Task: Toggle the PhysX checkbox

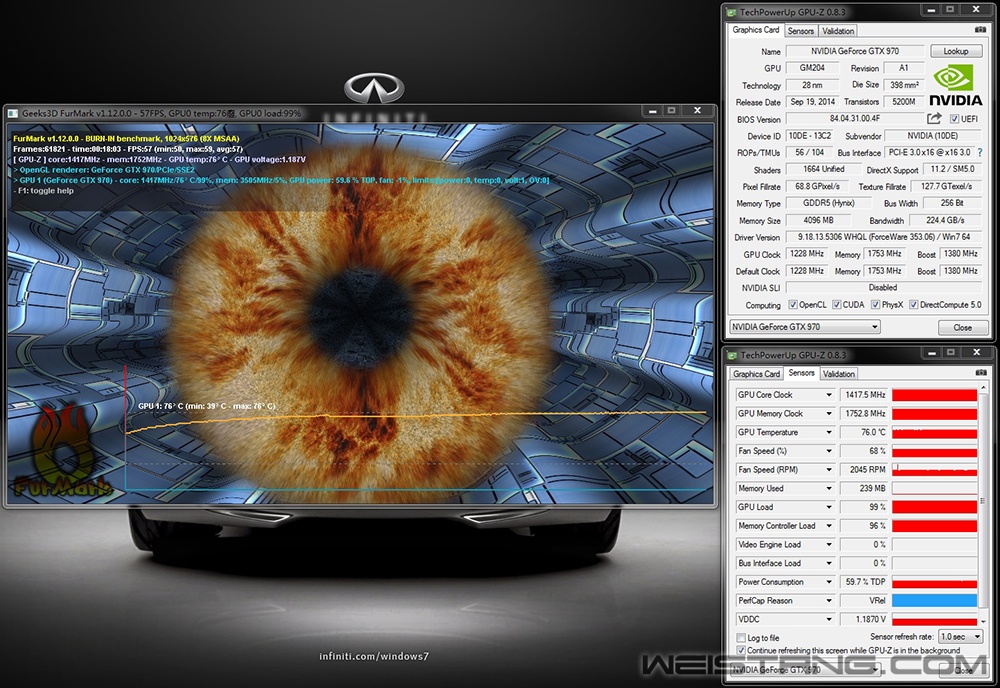Action: (x=876, y=305)
